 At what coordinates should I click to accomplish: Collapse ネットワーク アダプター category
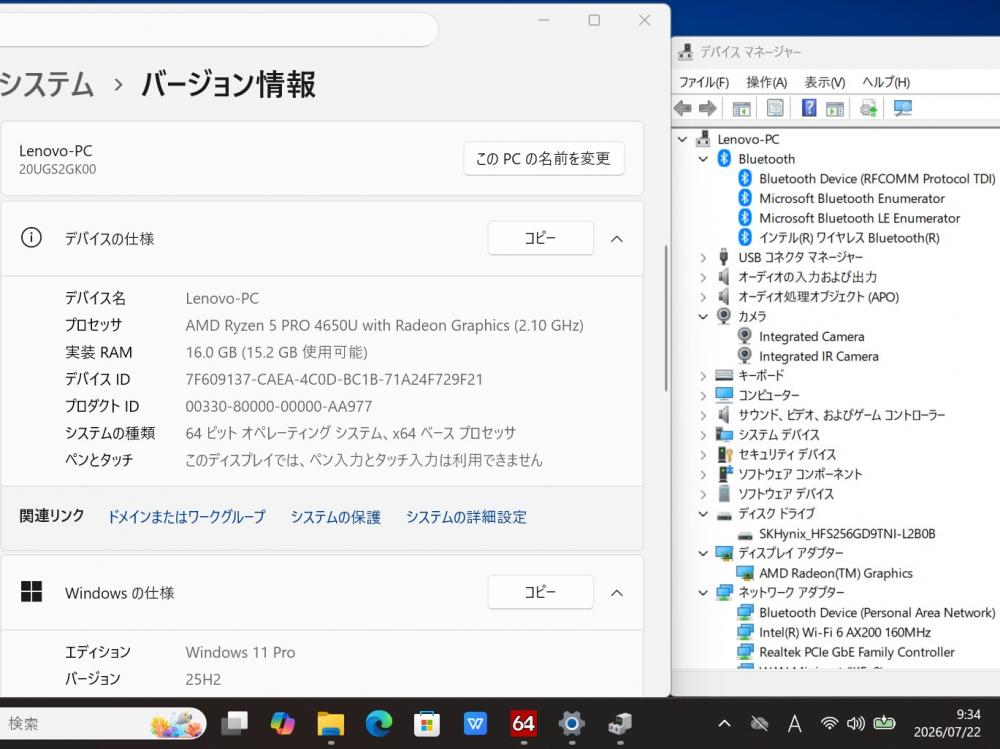[x=703, y=593]
